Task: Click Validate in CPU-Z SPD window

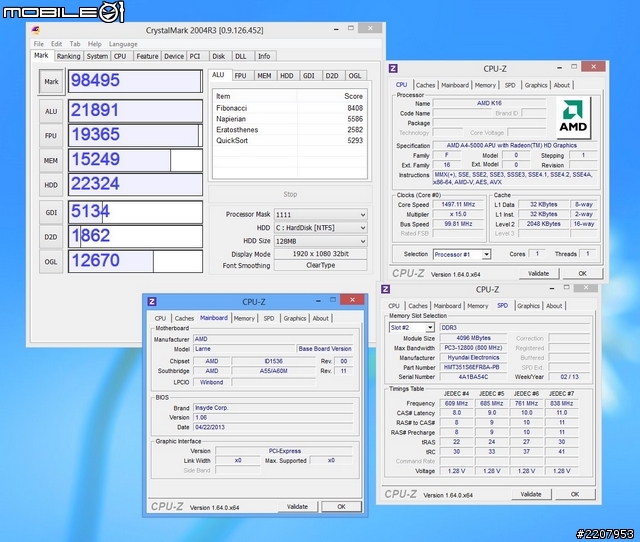Action: (x=531, y=494)
